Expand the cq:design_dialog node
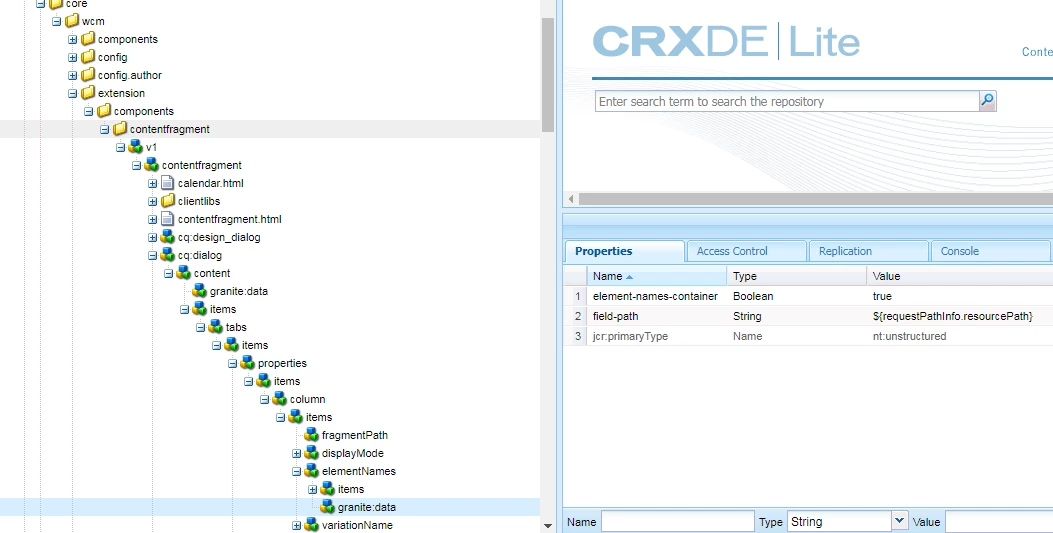This screenshot has height=533, width=1053. (x=152, y=238)
